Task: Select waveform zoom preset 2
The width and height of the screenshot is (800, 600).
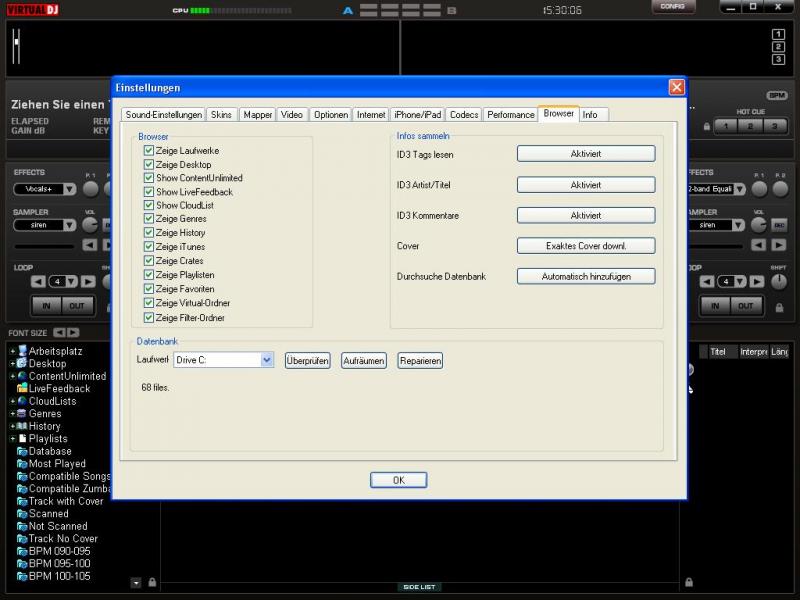Action: pos(778,47)
